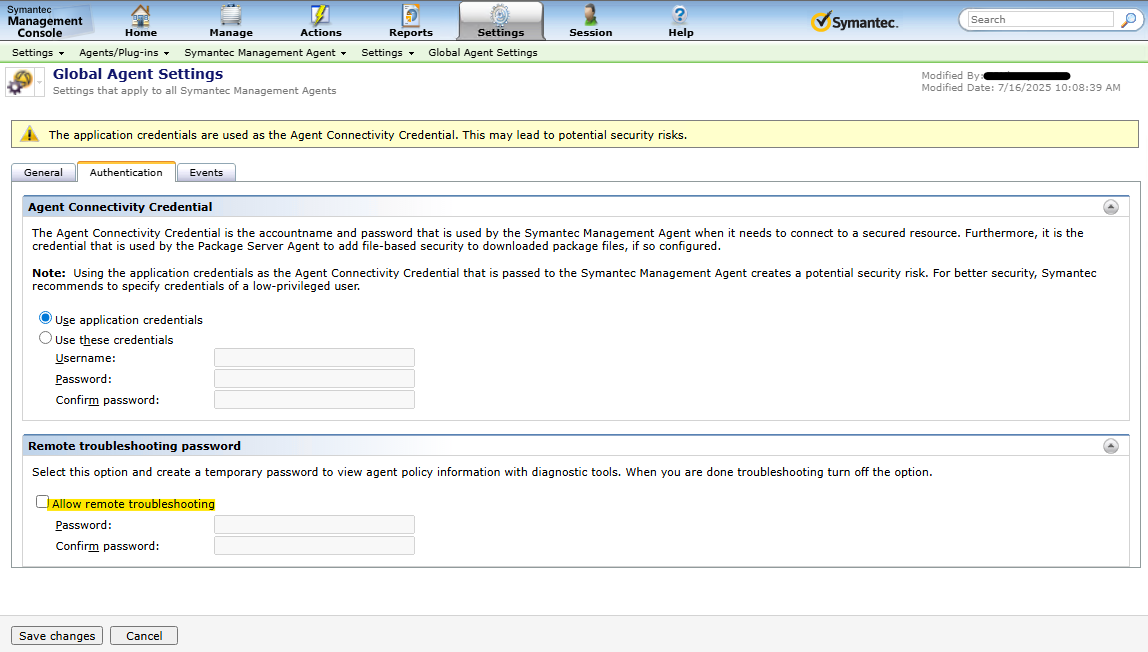This screenshot has height=652, width=1148.
Task: Click the security risk warning message text
Action: pyautogui.click(x=368, y=135)
